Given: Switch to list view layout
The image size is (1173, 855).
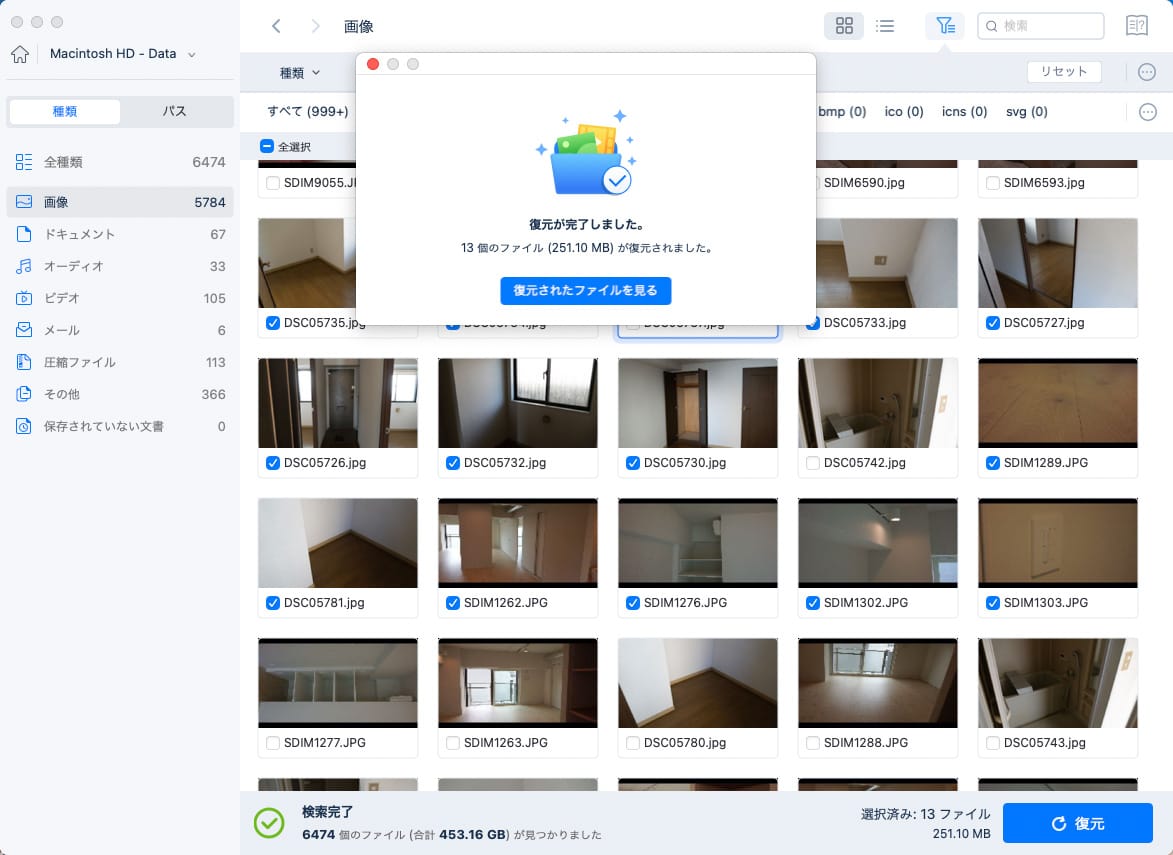Looking at the screenshot, I should coord(885,26).
